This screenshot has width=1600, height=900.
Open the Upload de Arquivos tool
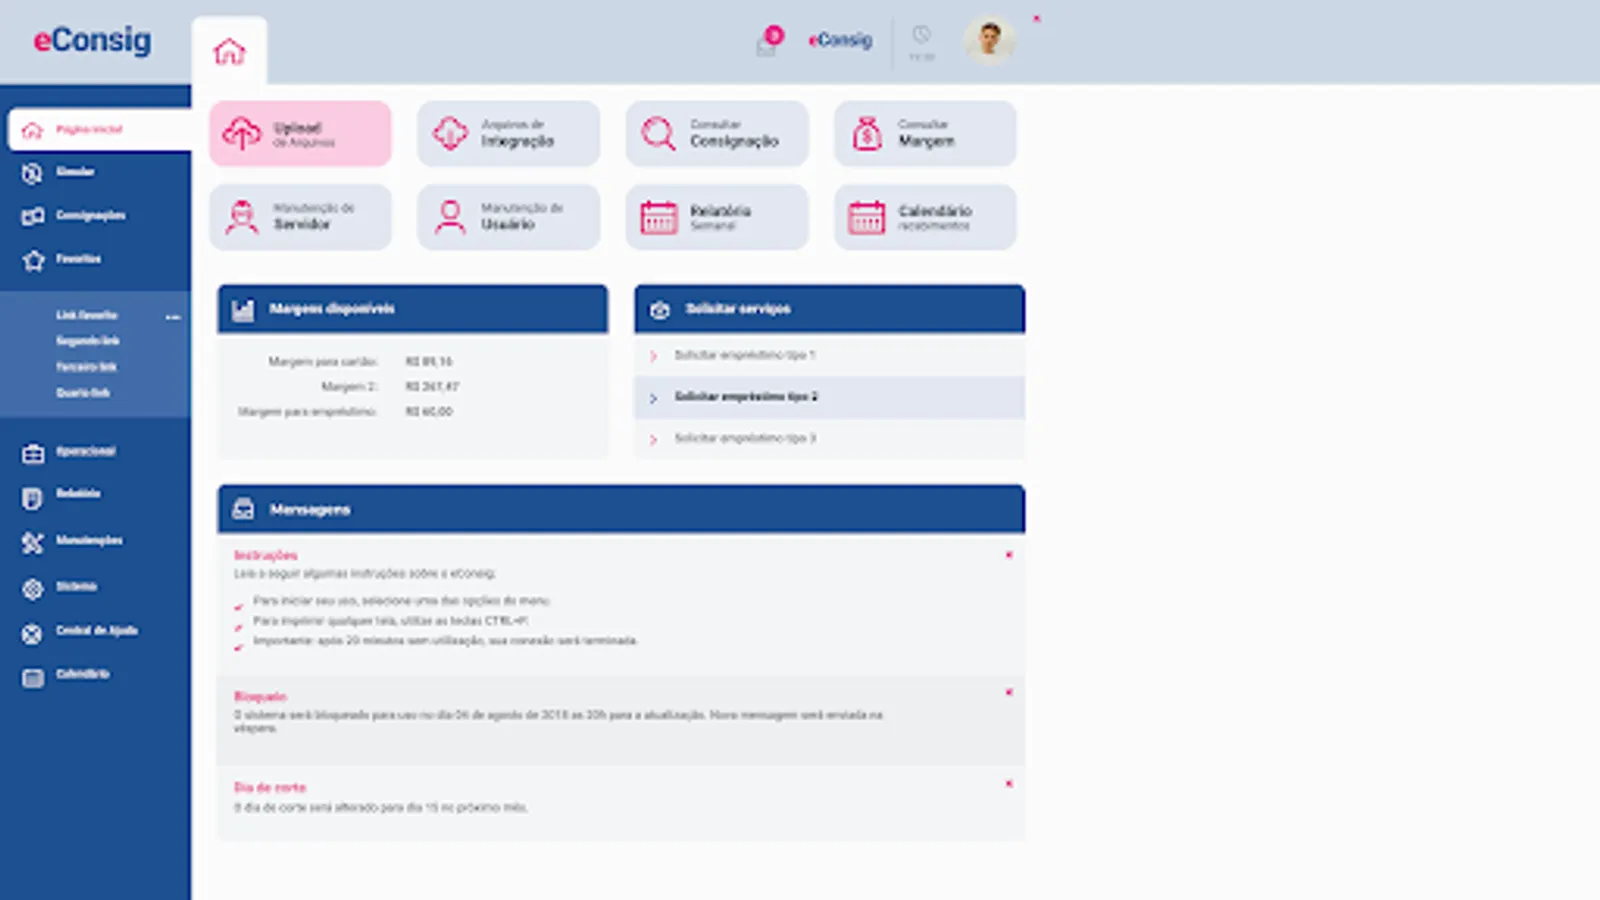(300, 133)
